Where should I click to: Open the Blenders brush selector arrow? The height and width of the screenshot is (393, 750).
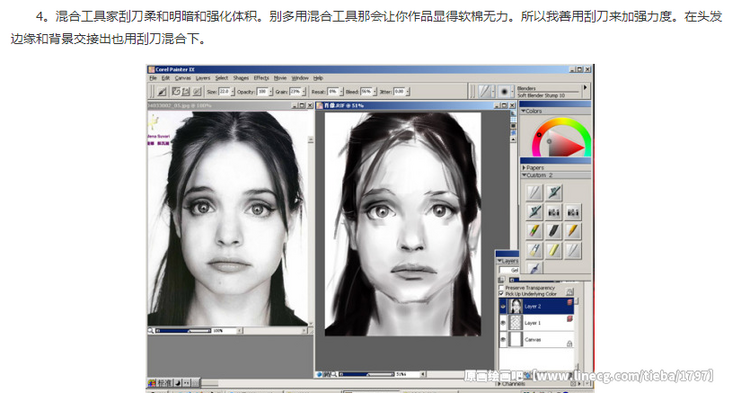(585, 88)
